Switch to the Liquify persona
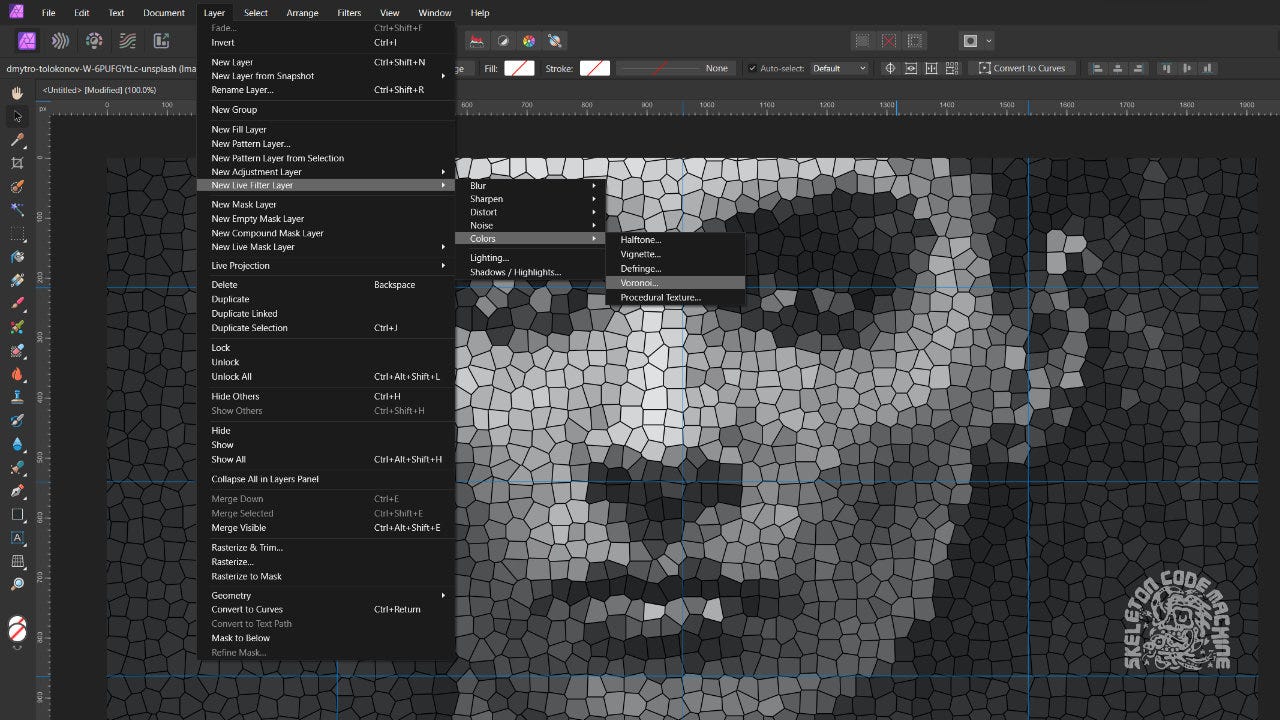 tap(61, 41)
